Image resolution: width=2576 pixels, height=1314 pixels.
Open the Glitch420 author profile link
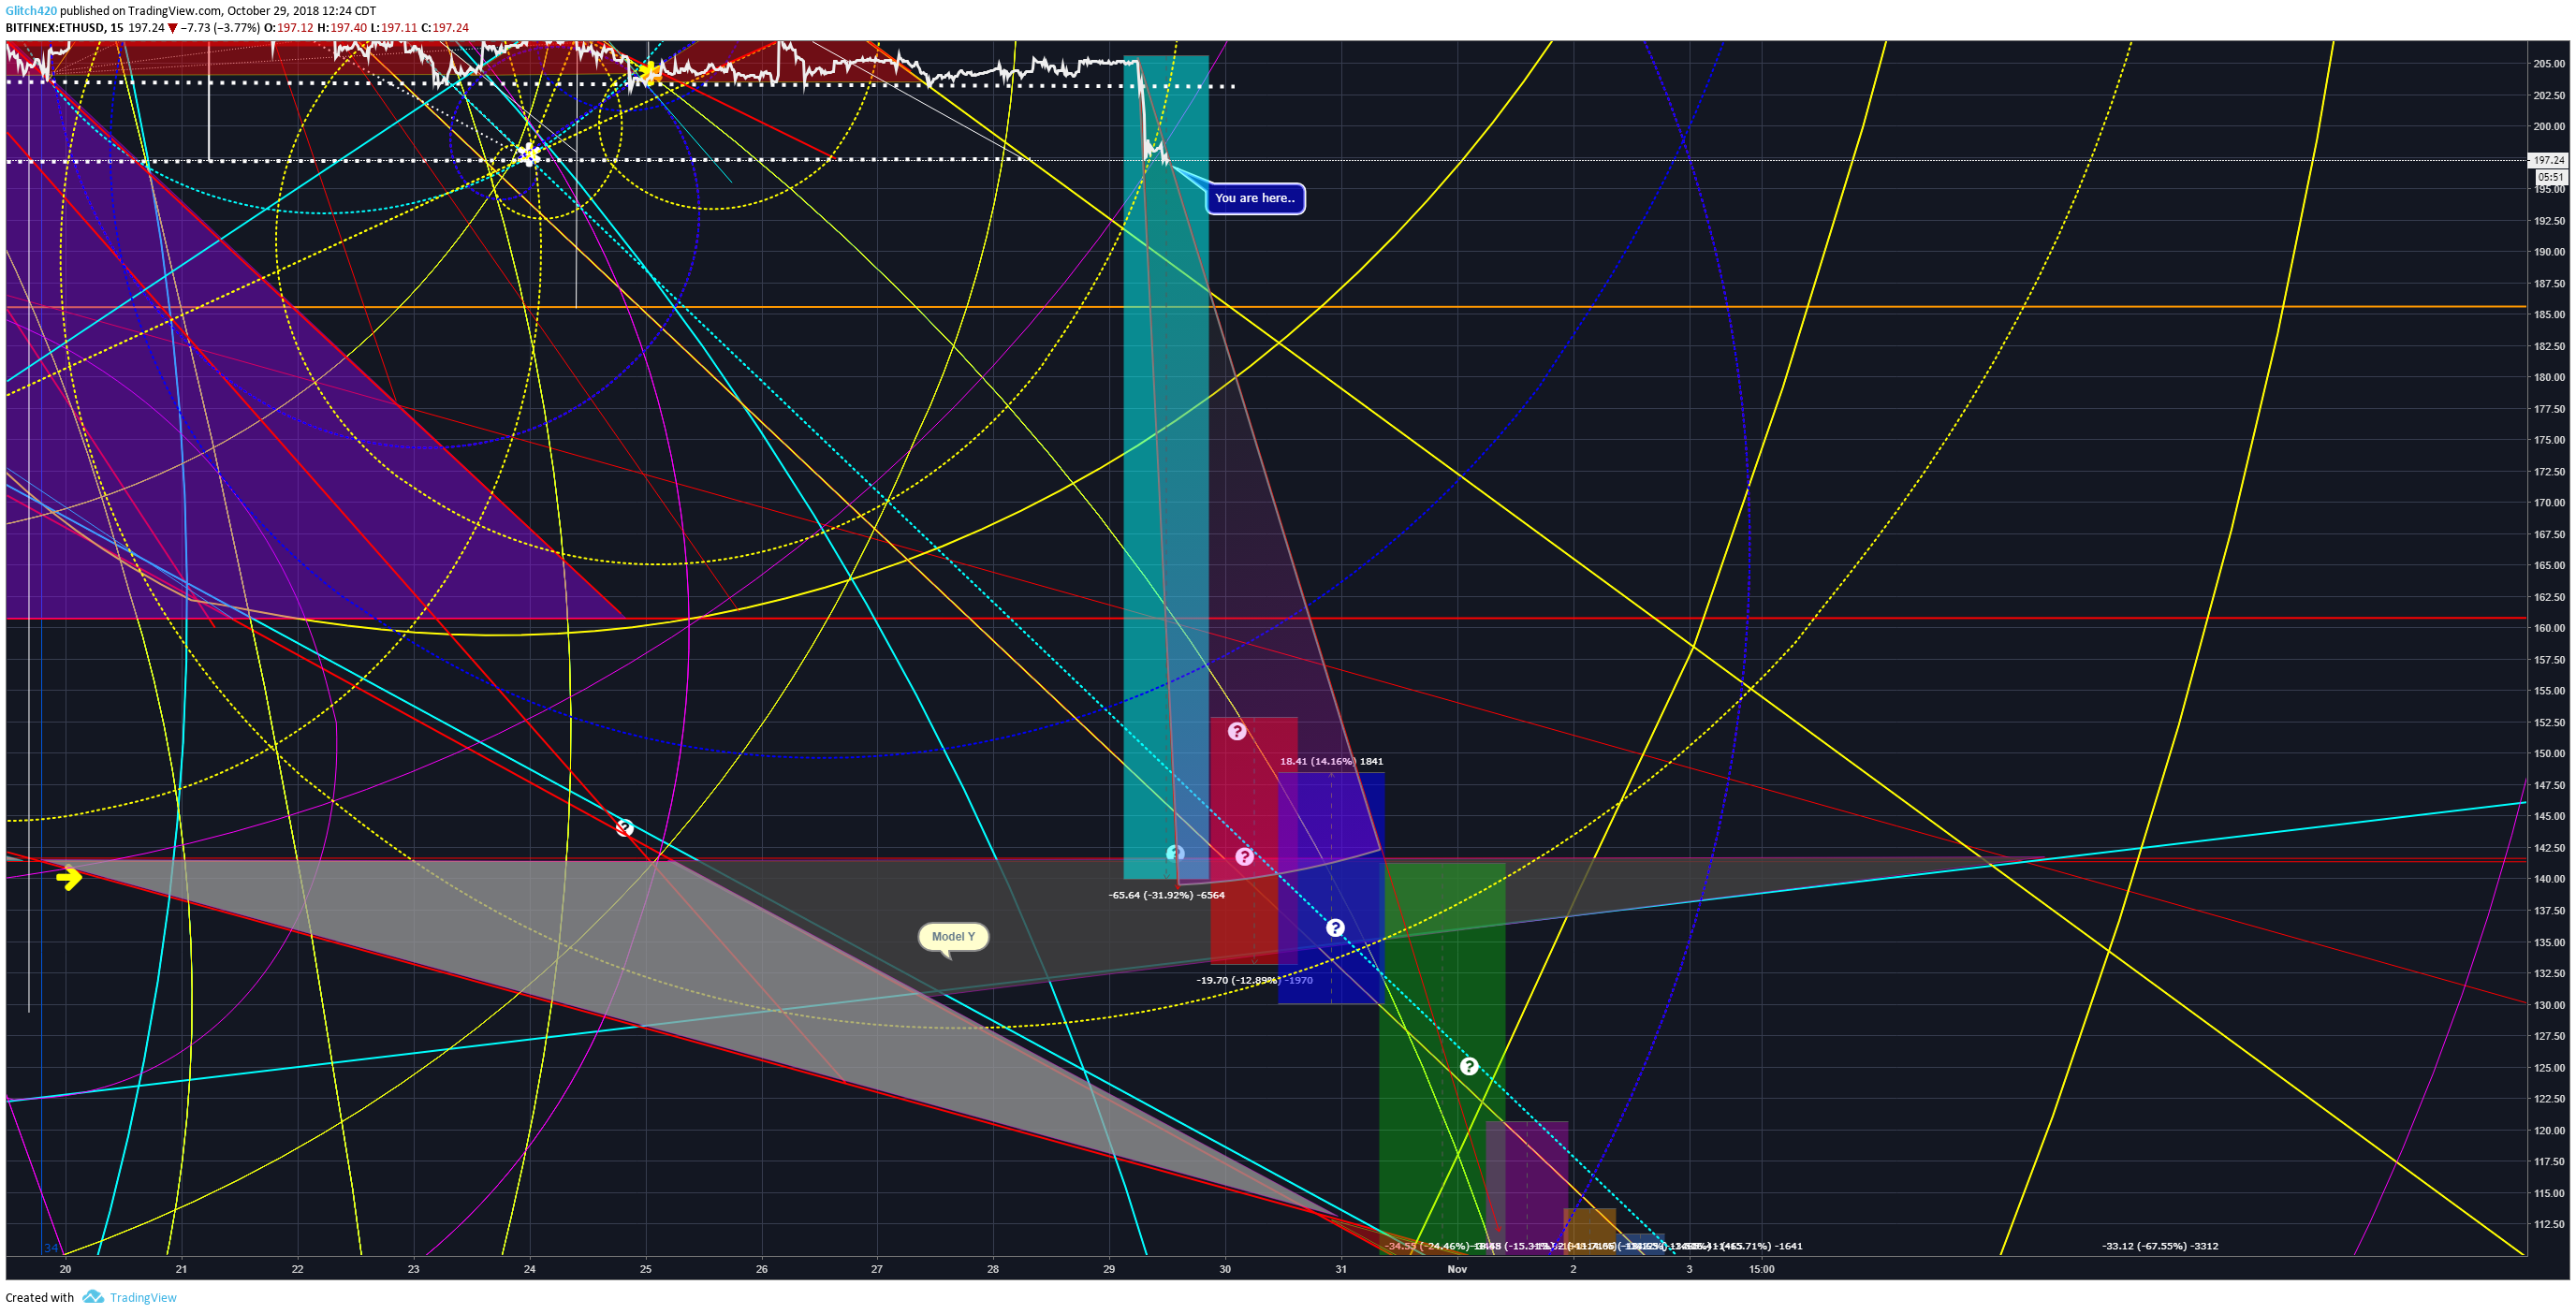(31, 11)
